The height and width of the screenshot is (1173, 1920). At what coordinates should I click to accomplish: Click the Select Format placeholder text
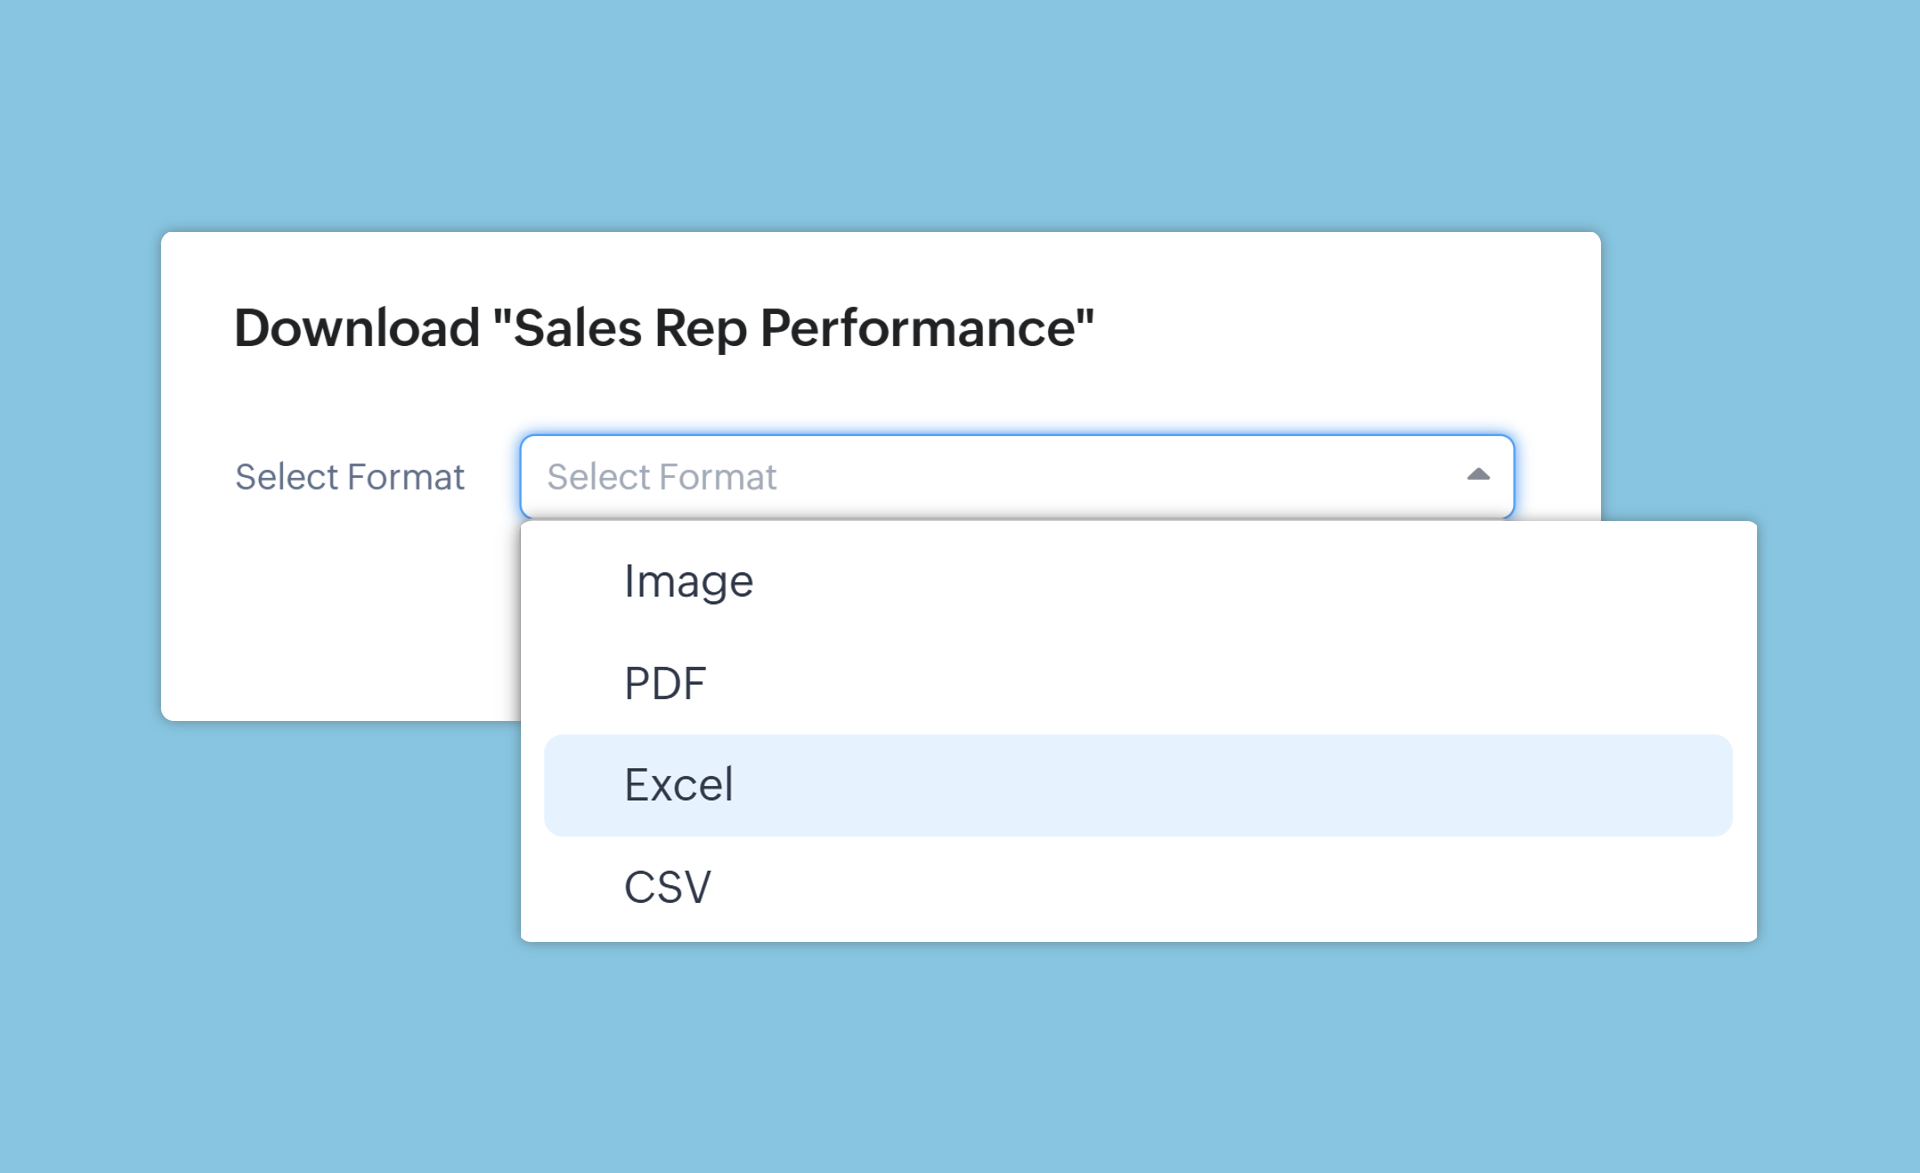661,477
